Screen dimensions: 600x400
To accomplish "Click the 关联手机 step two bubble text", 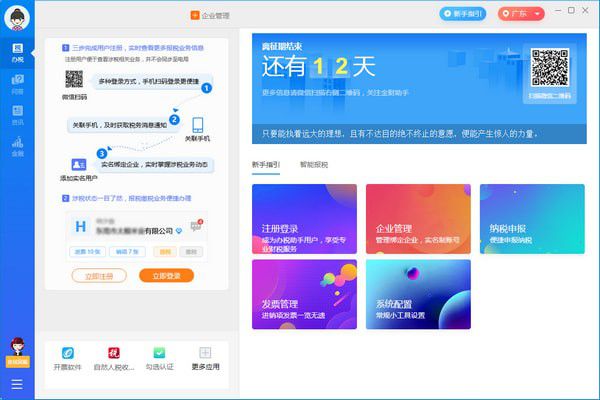I will 120,125.
